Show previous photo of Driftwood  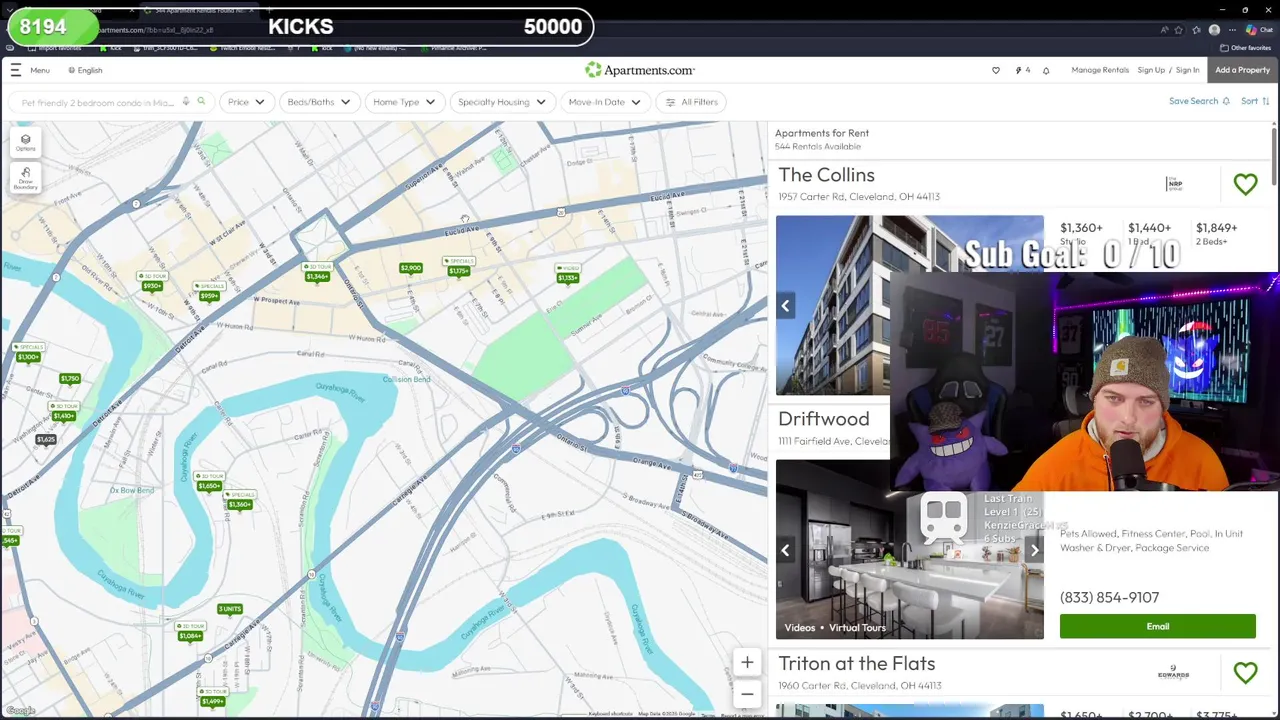(x=786, y=550)
